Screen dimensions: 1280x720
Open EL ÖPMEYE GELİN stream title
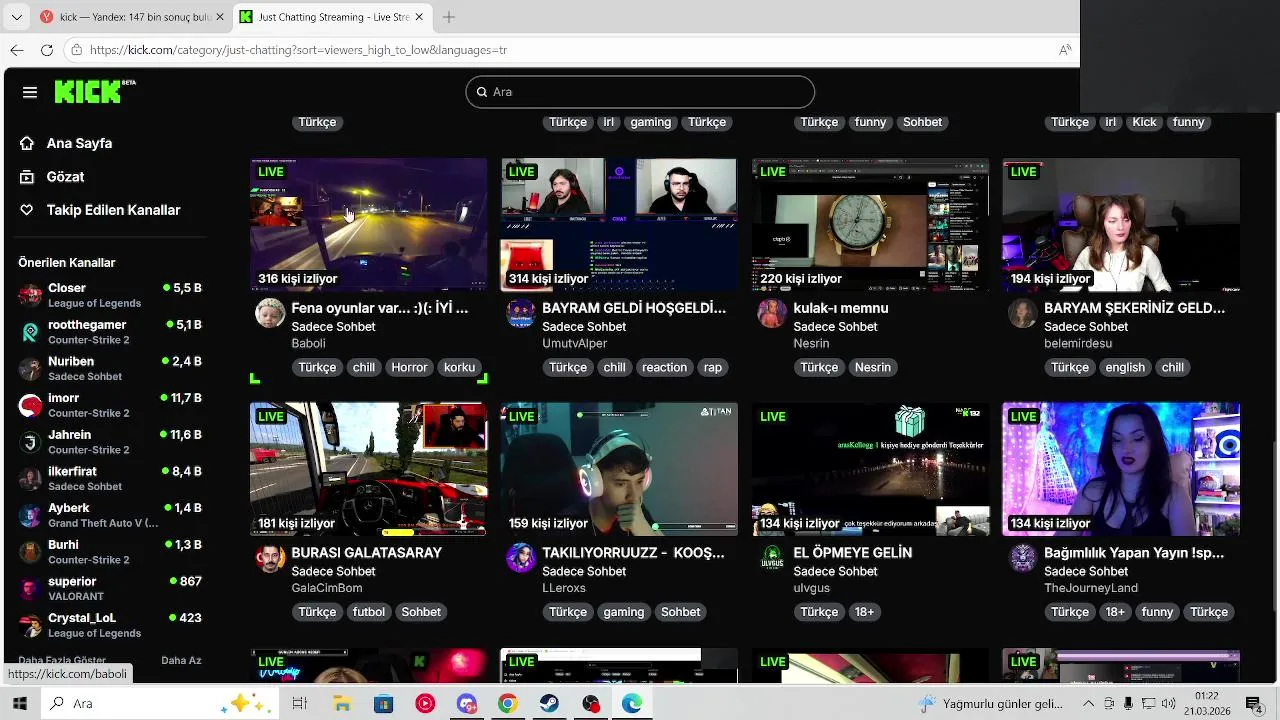(x=852, y=553)
